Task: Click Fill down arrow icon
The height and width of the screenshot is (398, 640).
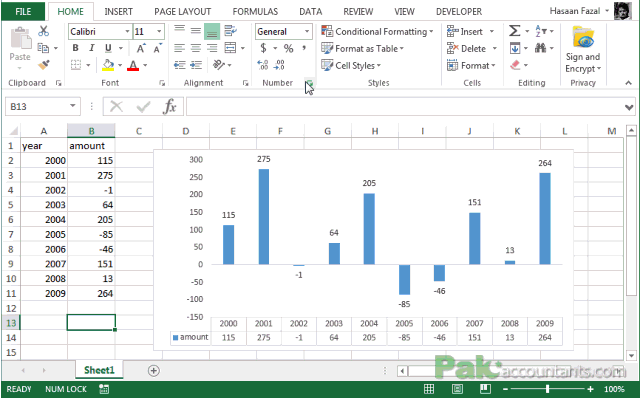Action: (515, 49)
